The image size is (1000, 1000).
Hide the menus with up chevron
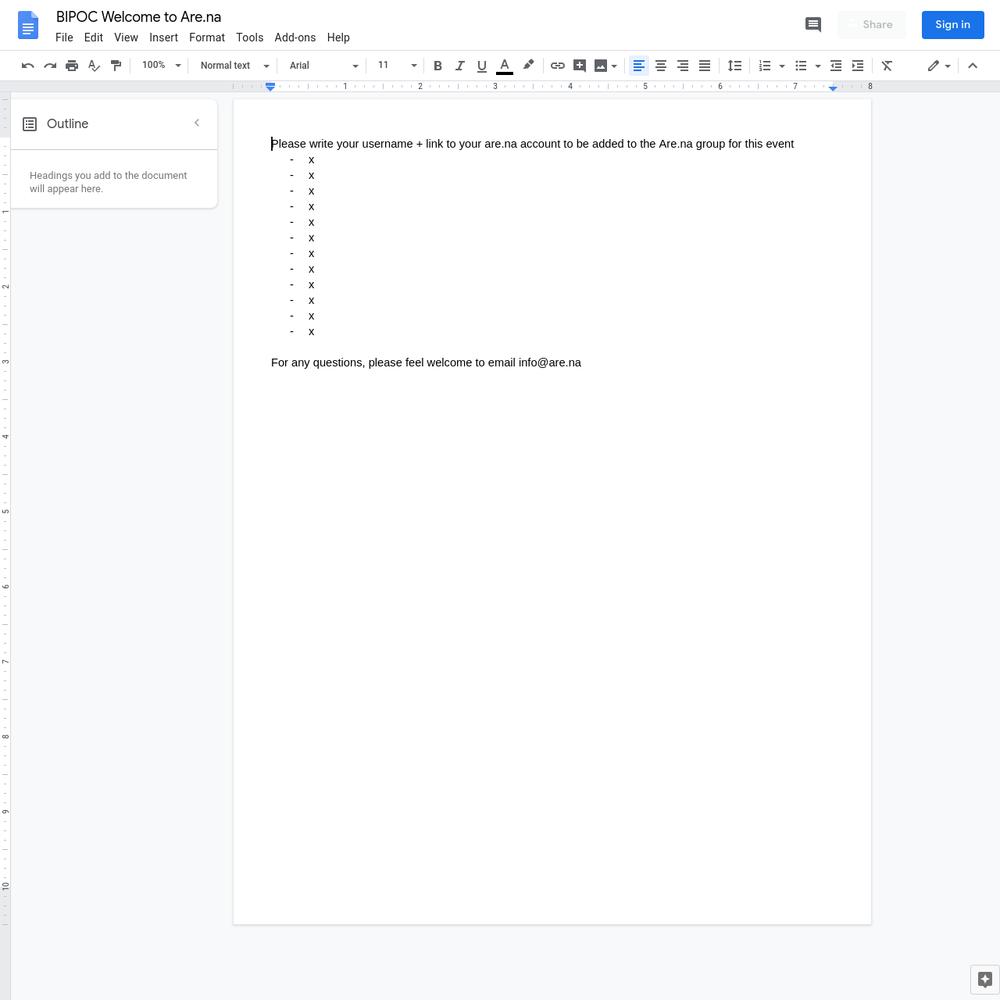click(x=973, y=66)
